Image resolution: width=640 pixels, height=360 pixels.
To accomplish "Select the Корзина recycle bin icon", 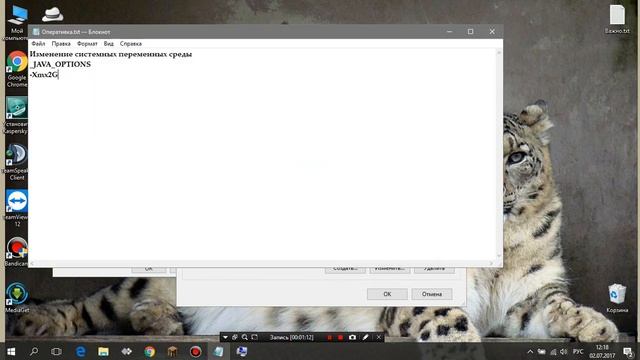I will coord(617,298).
